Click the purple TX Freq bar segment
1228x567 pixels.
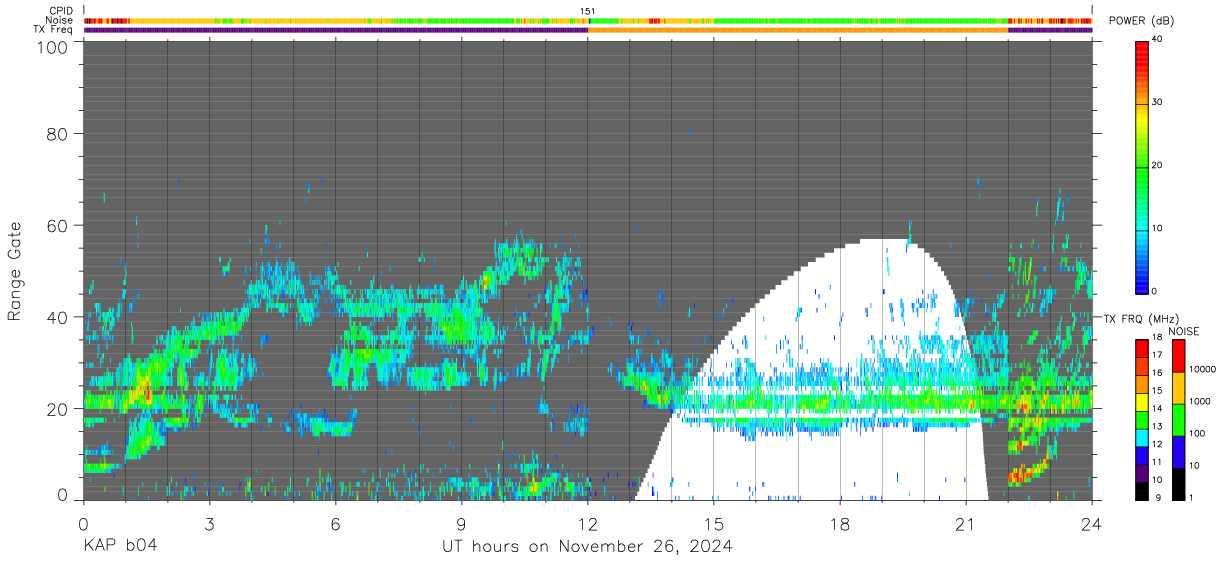336,30
